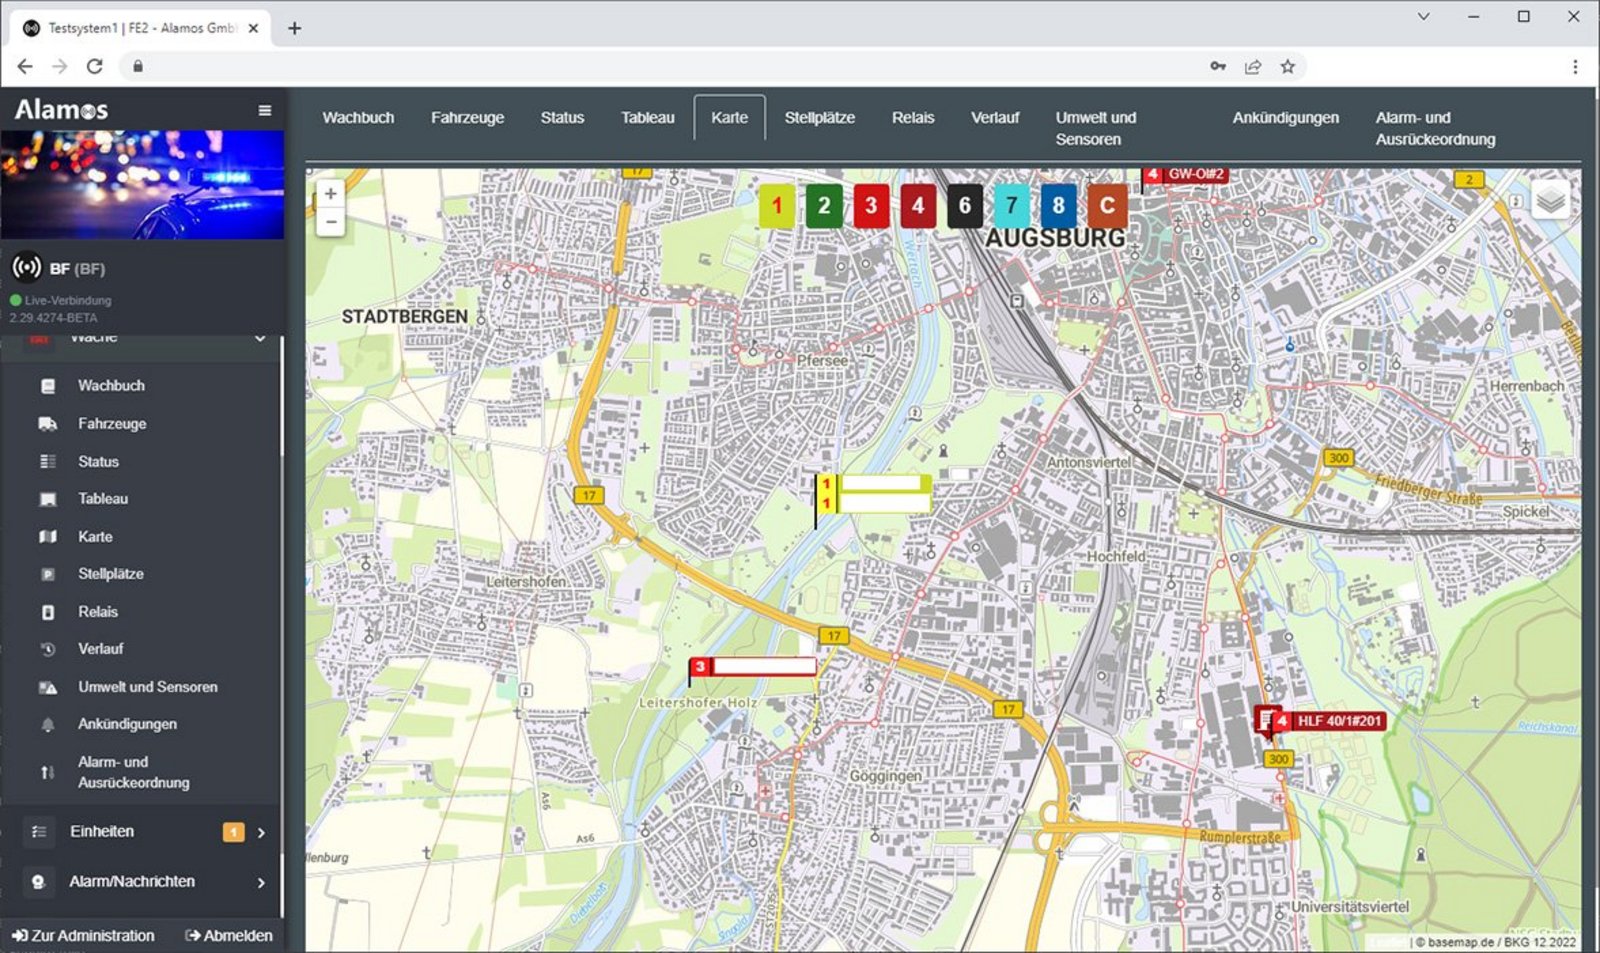Screen dimensions: 1600x953
Task: Toggle the black status 6 filter
Action: (x=964, y=206)
